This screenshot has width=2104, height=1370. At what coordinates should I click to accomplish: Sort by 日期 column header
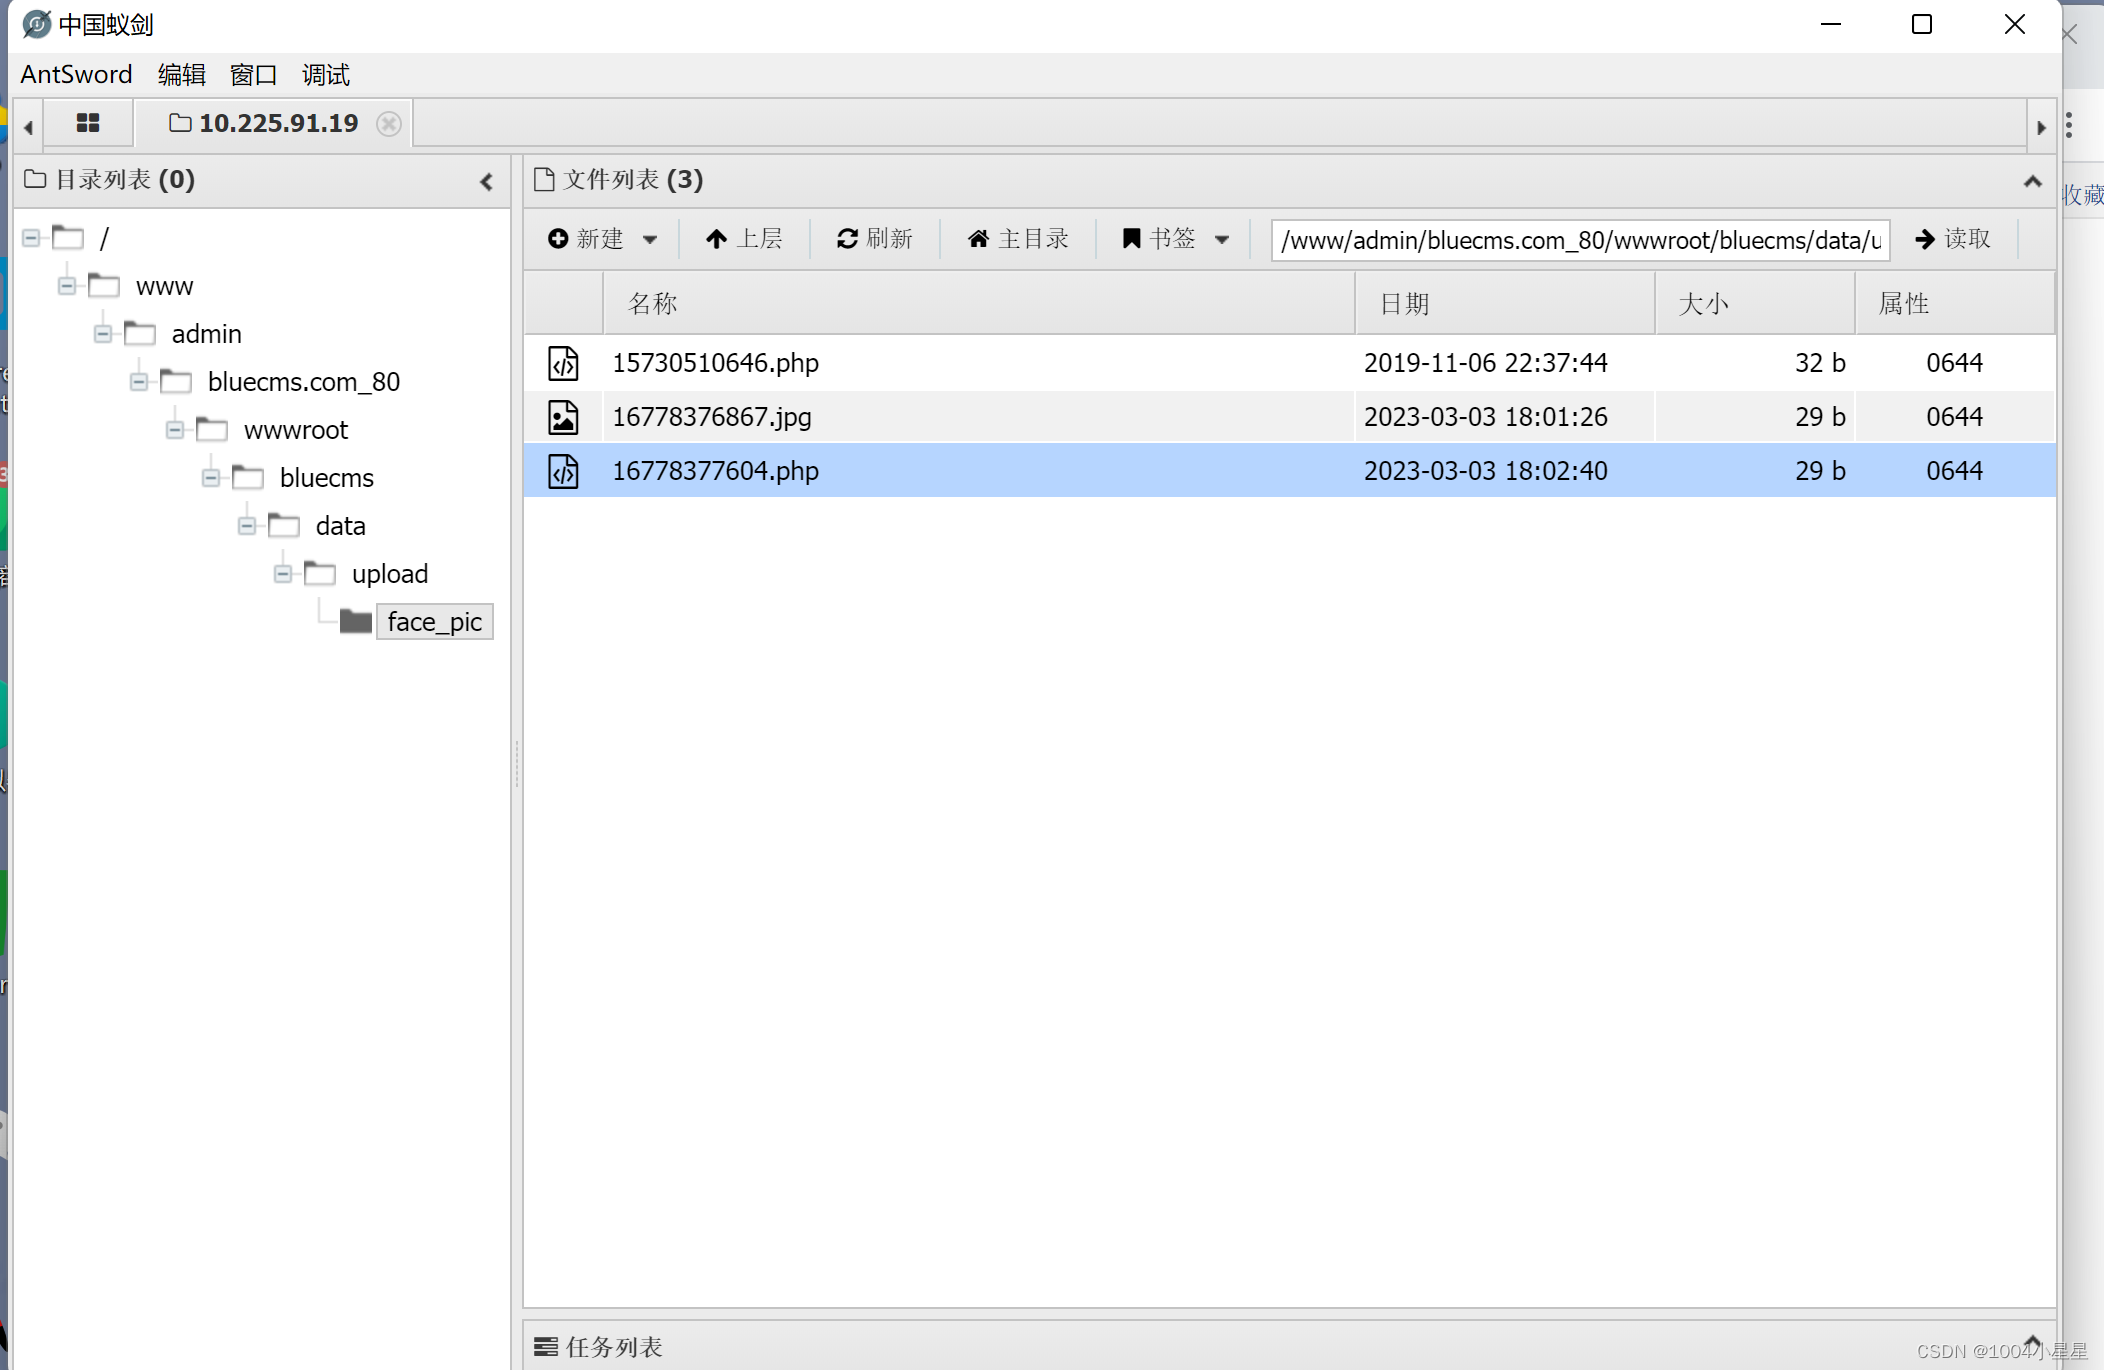[1505, 304]
